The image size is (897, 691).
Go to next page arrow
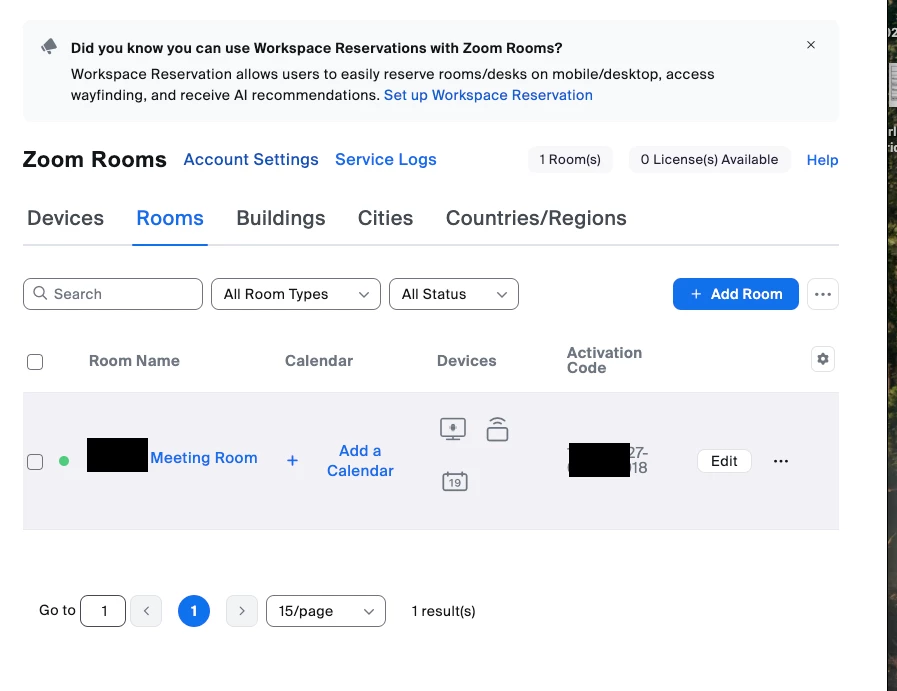click(x=242, y=611)
